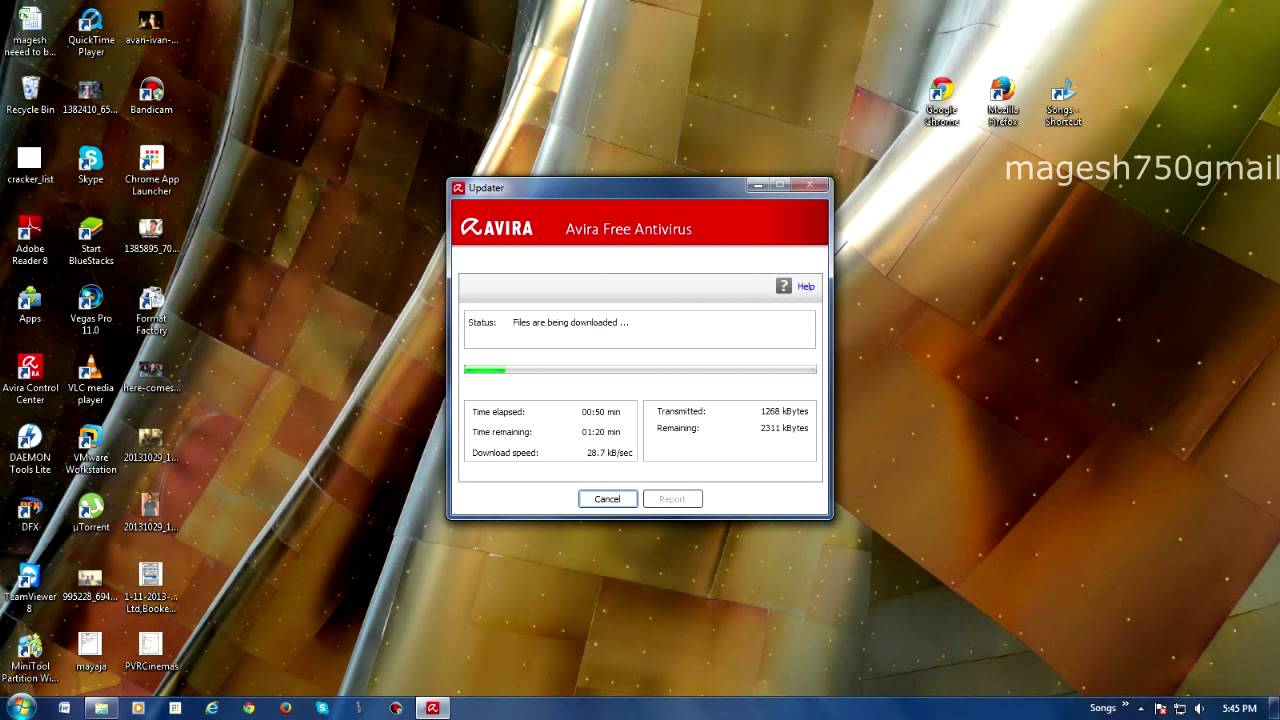Screen dimensions: 1280x720
Task: Select the 1382410_65... image thumbnail
Action: click(91, 96)
